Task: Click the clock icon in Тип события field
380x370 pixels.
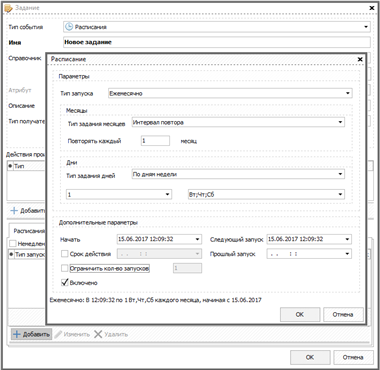Action: click(69, 27)
